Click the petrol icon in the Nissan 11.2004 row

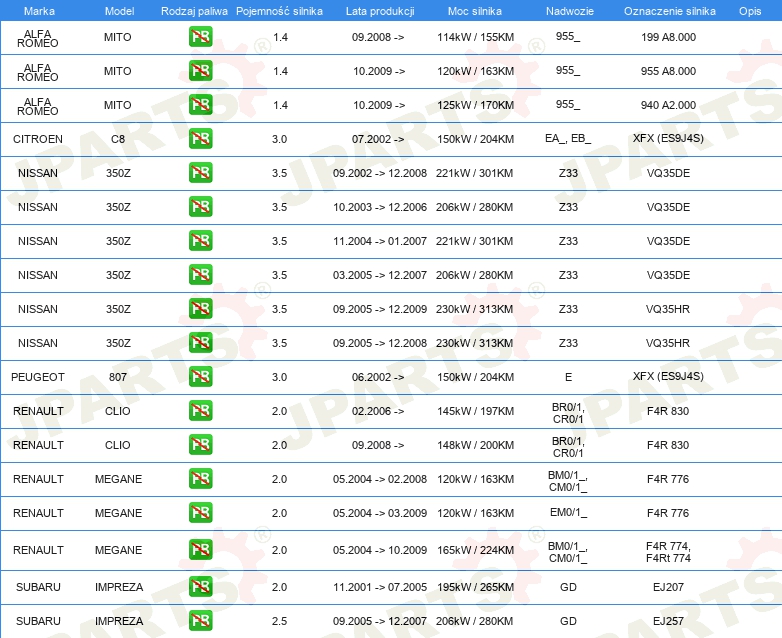point(200,240)
